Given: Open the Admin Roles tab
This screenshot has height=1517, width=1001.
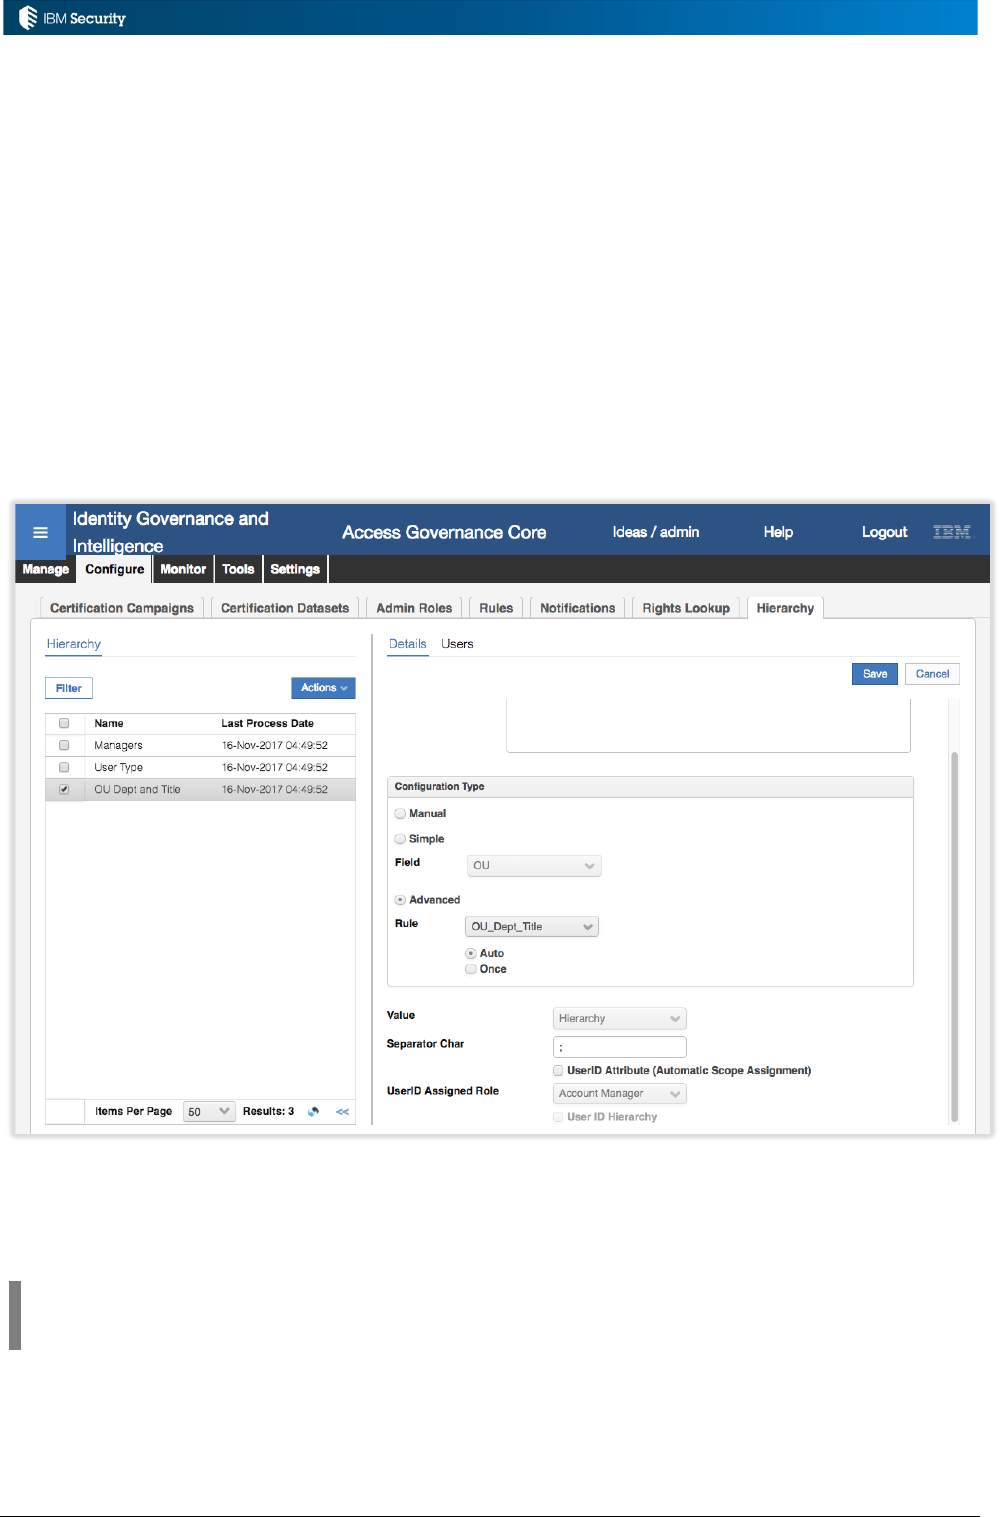Looking at the screenshot, I should (x=414, y=608).
